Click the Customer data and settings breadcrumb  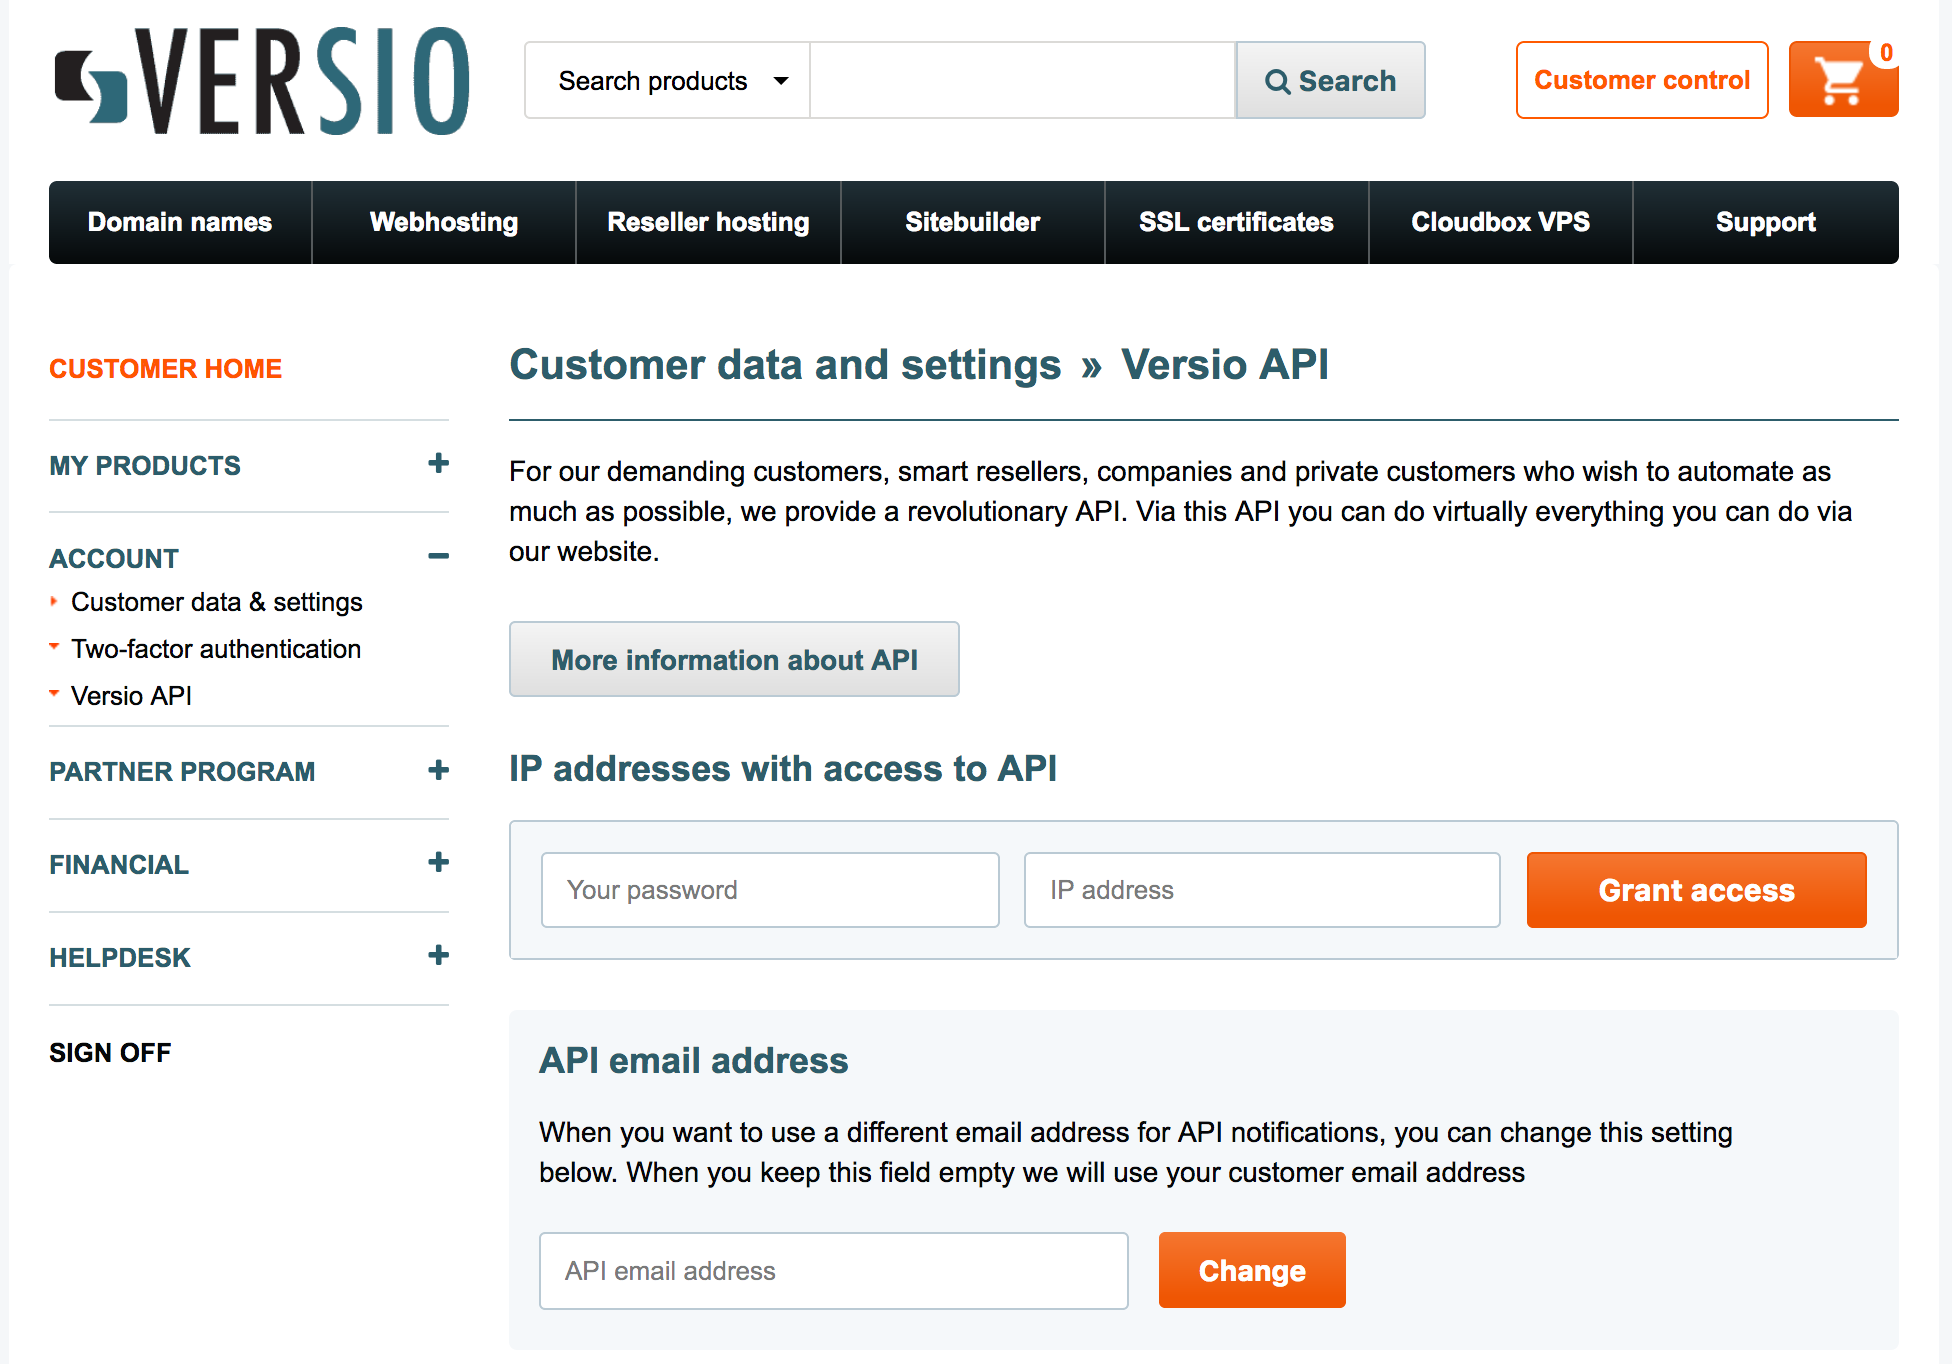pyautogui.click(x=785, y=365)
